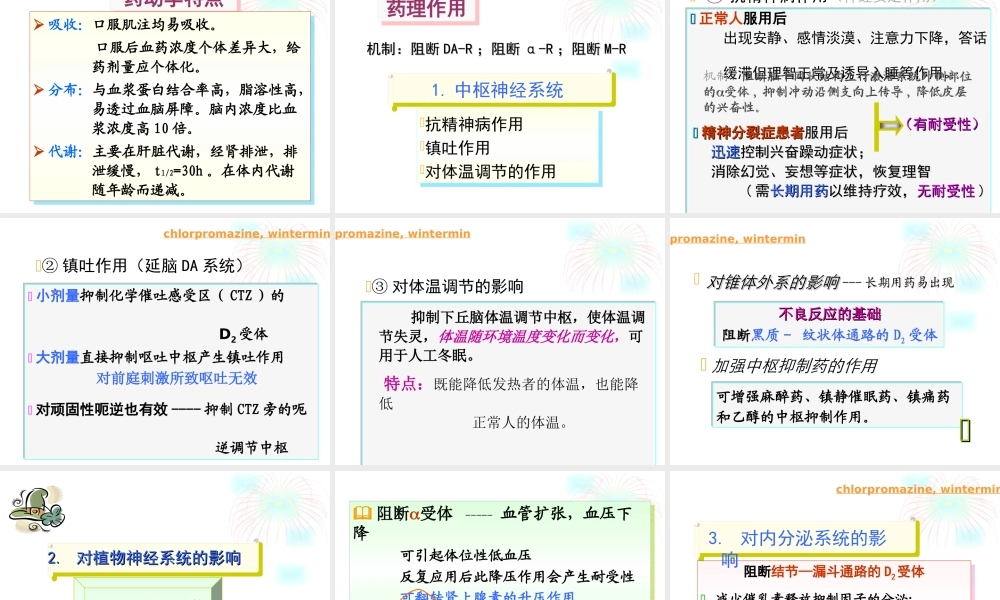Image resolution: width=1000 pixels, height=600 pixels.
Task: Select the "药理作用" title banner
Action: click(x=427, y=12)
